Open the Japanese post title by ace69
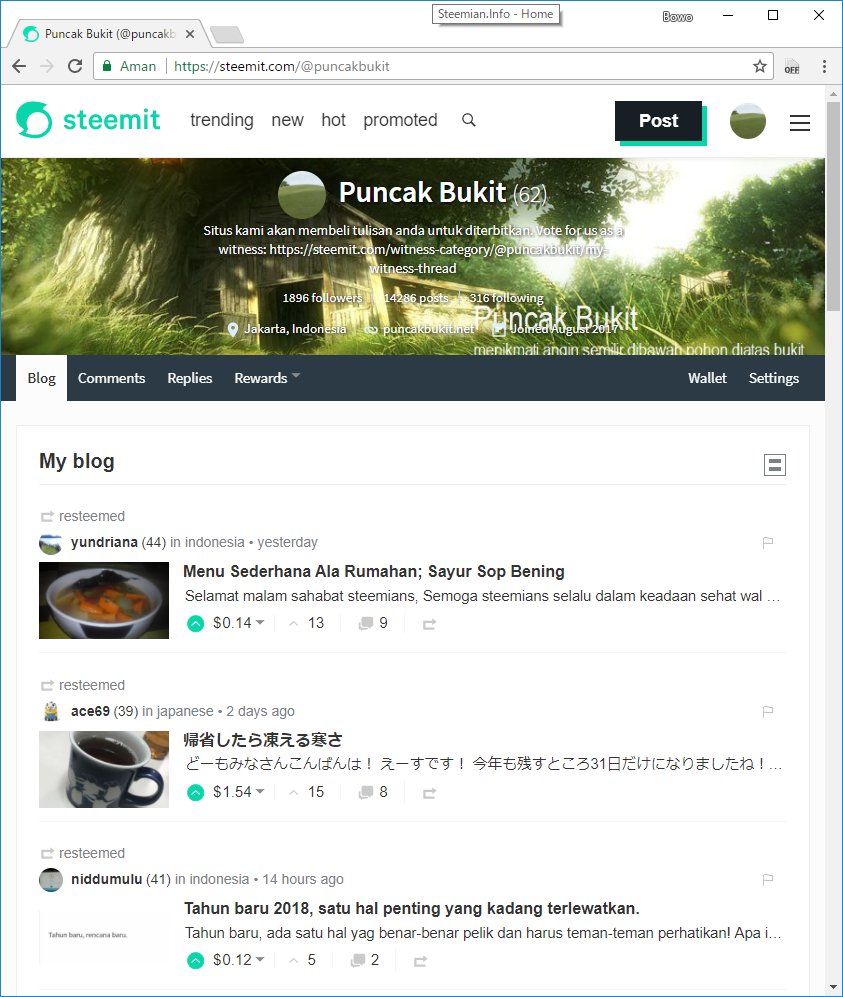Screen dimensions: 843x997 pos(263,739)
